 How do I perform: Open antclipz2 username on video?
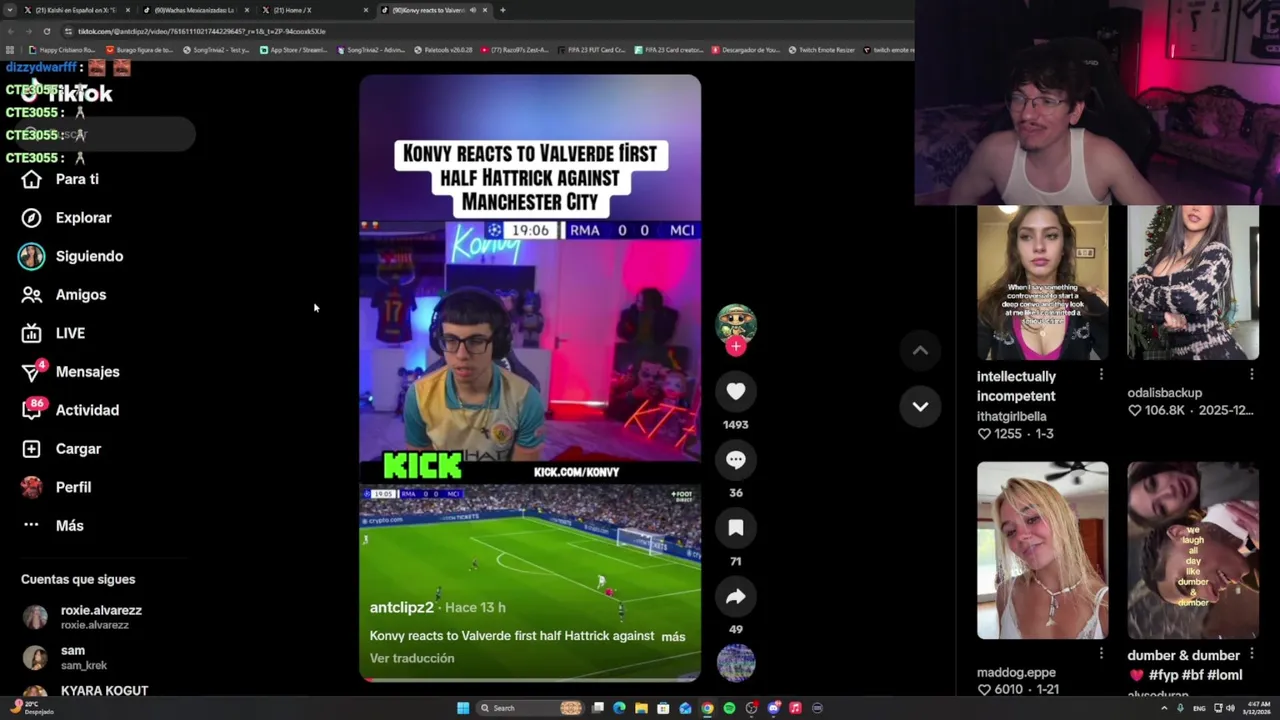[402, 607]
